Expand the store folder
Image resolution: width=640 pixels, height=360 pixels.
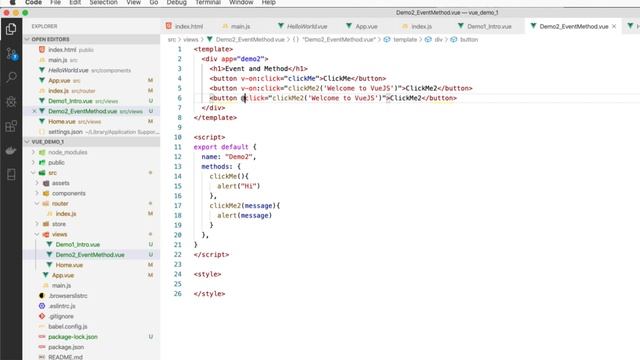(37, 224)
